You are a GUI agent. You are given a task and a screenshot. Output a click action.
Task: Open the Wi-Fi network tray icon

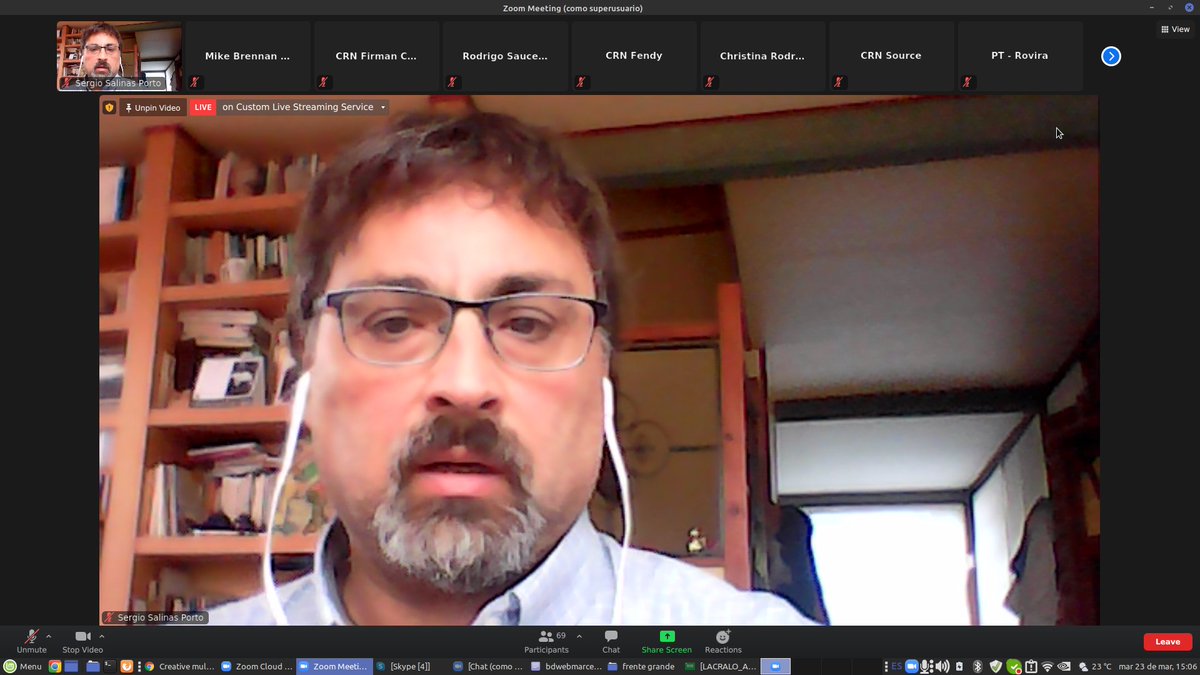click(x=1047, y=666)
